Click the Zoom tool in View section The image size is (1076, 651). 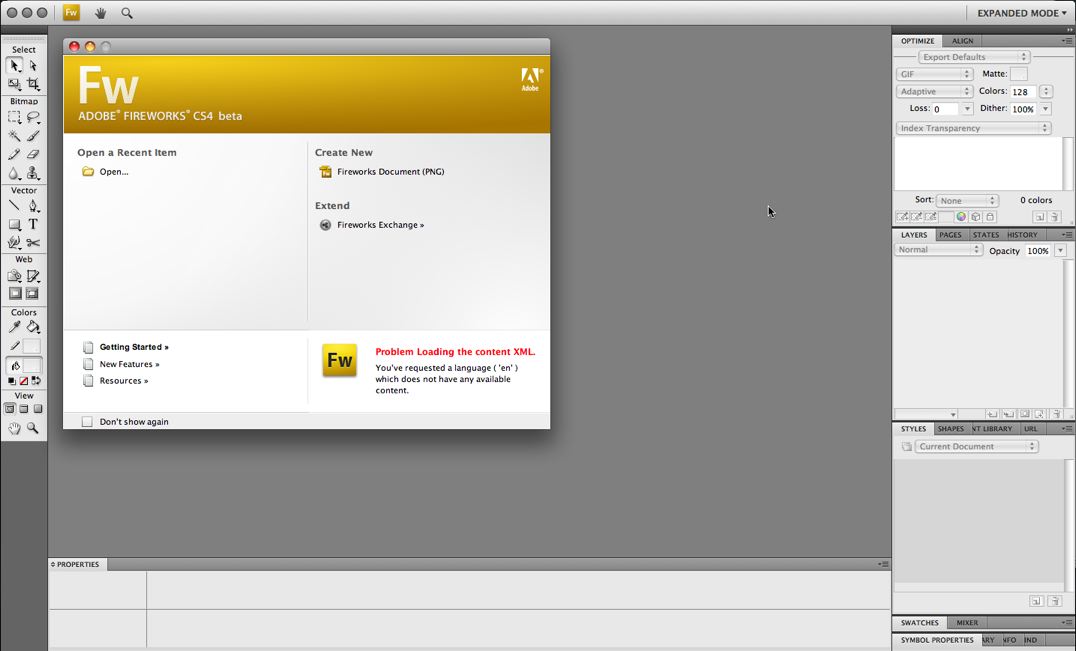33,428
